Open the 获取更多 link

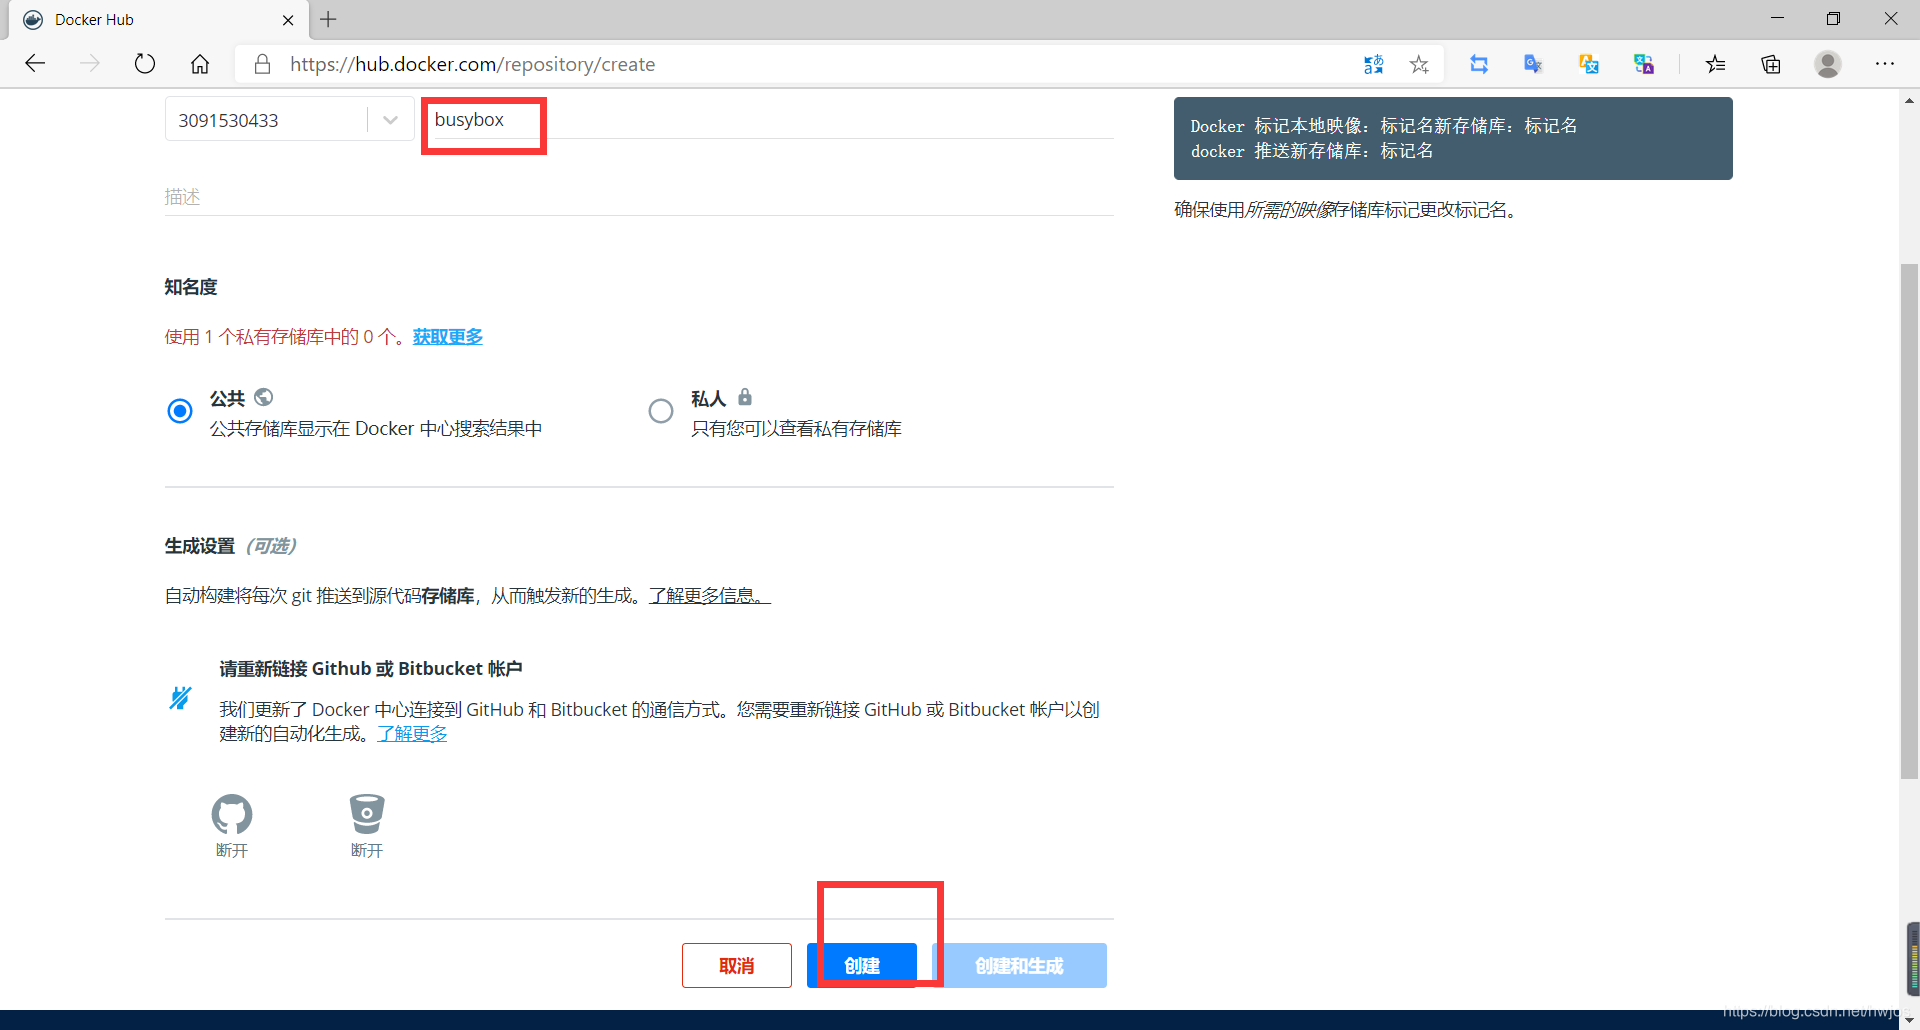[448, 337]
